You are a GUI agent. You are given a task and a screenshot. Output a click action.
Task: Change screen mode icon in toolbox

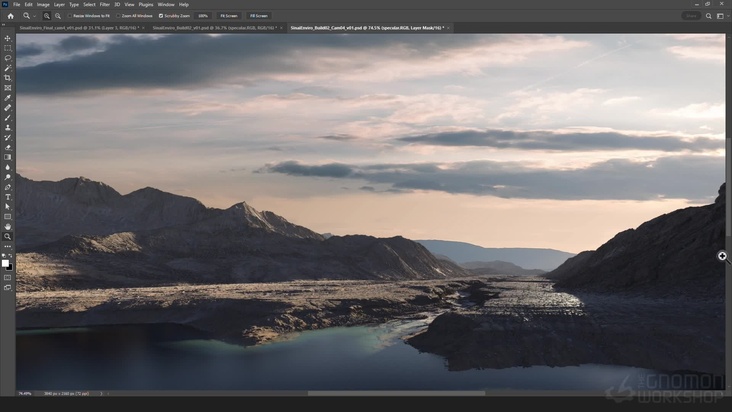pyautogui.click(x=7, y=288)
